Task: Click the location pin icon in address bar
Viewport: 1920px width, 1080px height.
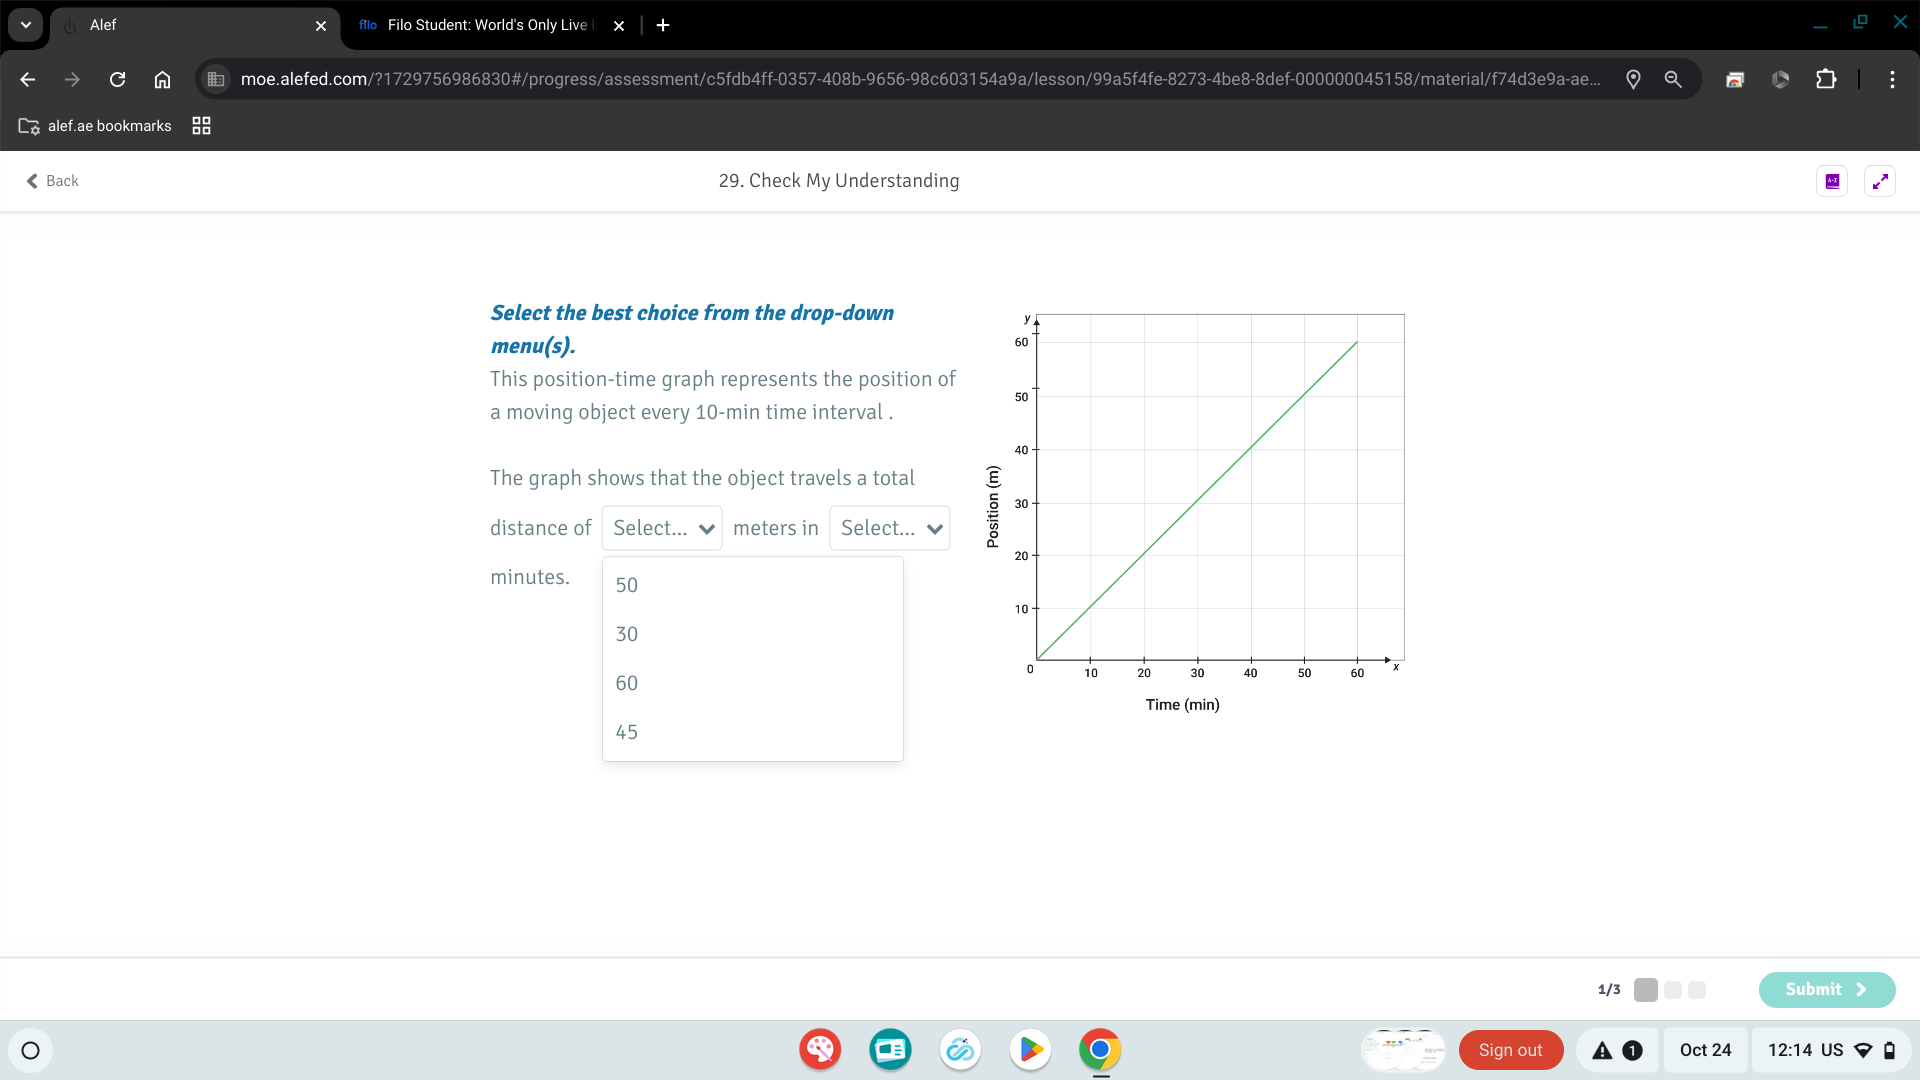Action: (1633, 79)
